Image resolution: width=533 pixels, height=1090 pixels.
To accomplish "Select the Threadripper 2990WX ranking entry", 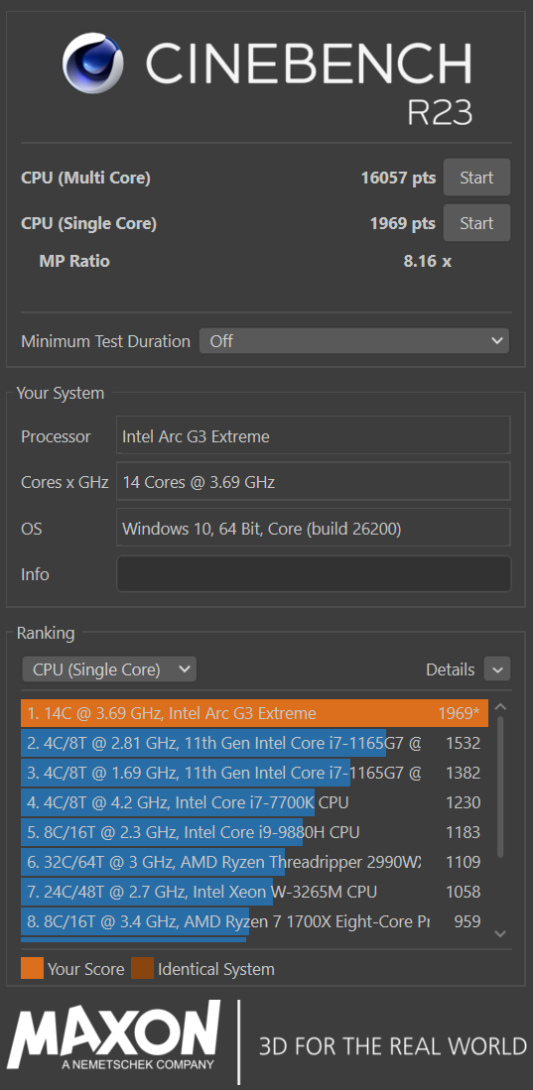I will (x=254, y=862).
